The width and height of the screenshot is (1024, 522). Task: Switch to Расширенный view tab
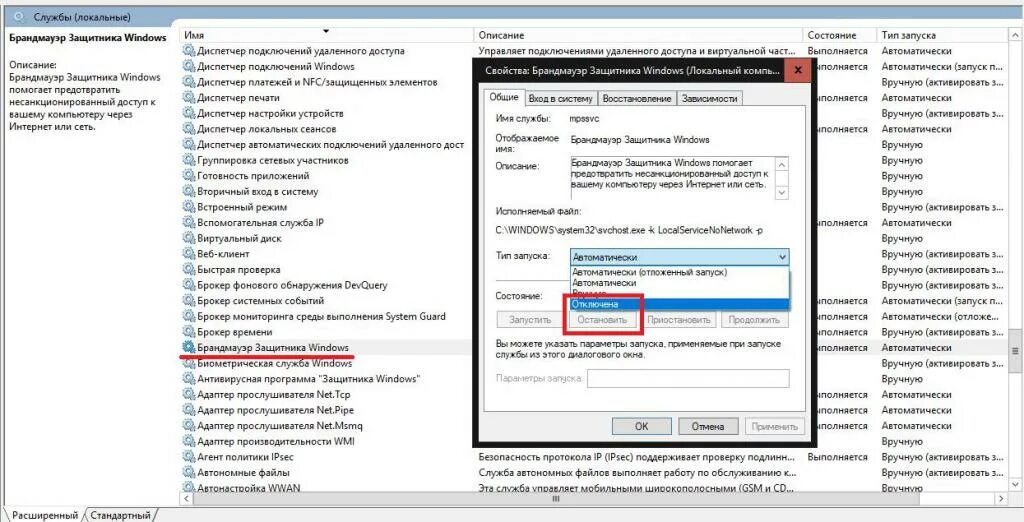point(45,515)
